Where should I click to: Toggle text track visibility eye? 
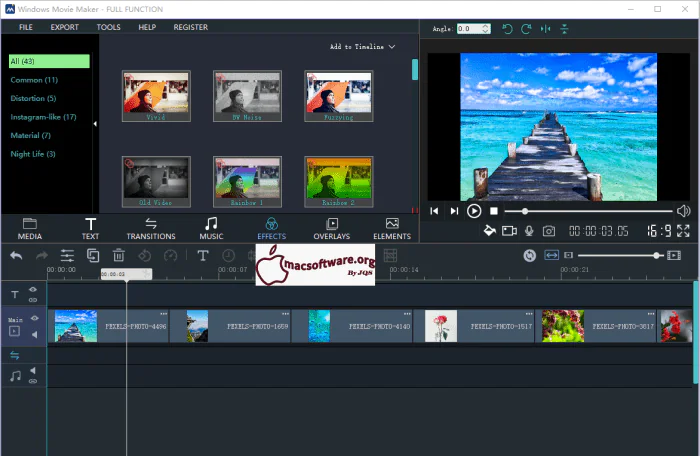pos(33,289)
